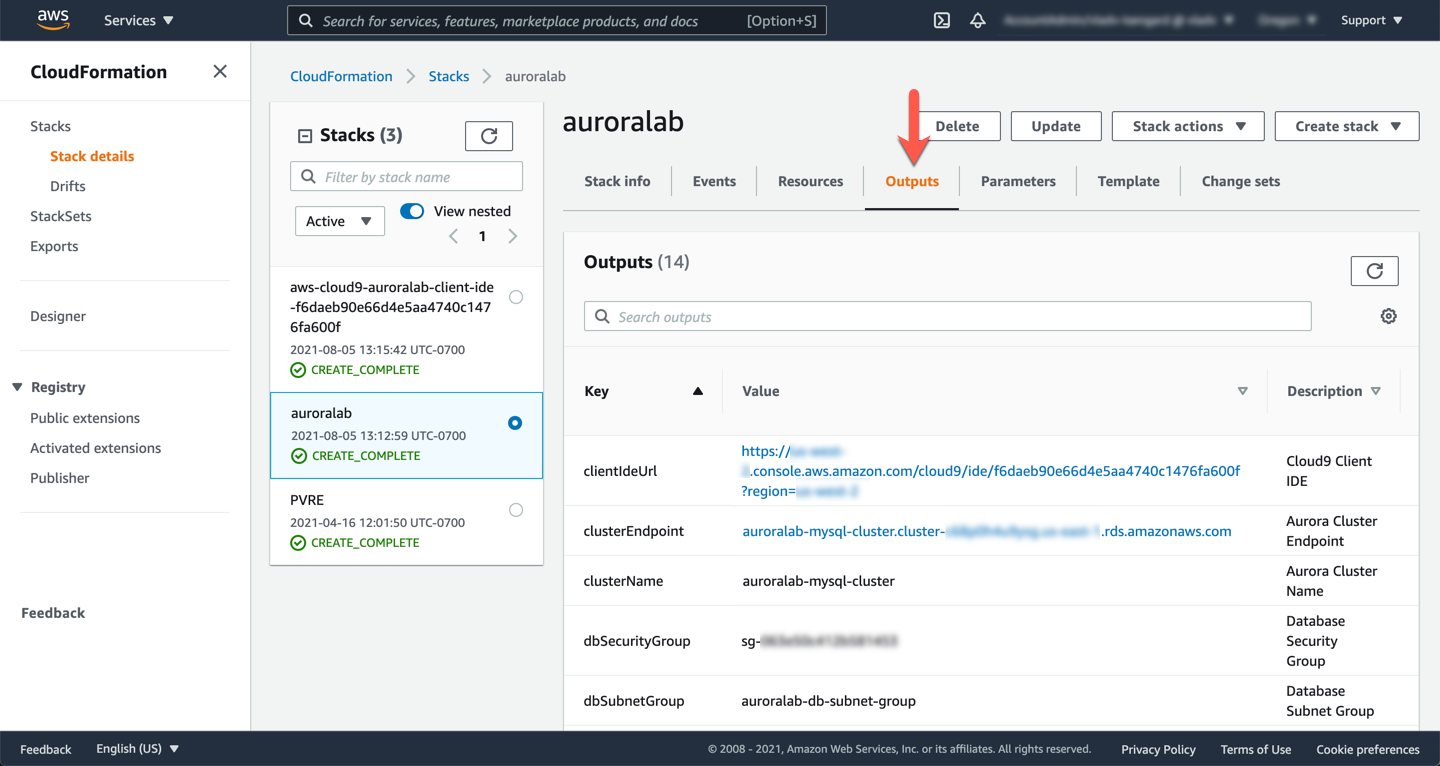Switch to the Parameters tab
Image resolution: width=1440 pixels, height=766 pixels.
[x=1017, y=181]
